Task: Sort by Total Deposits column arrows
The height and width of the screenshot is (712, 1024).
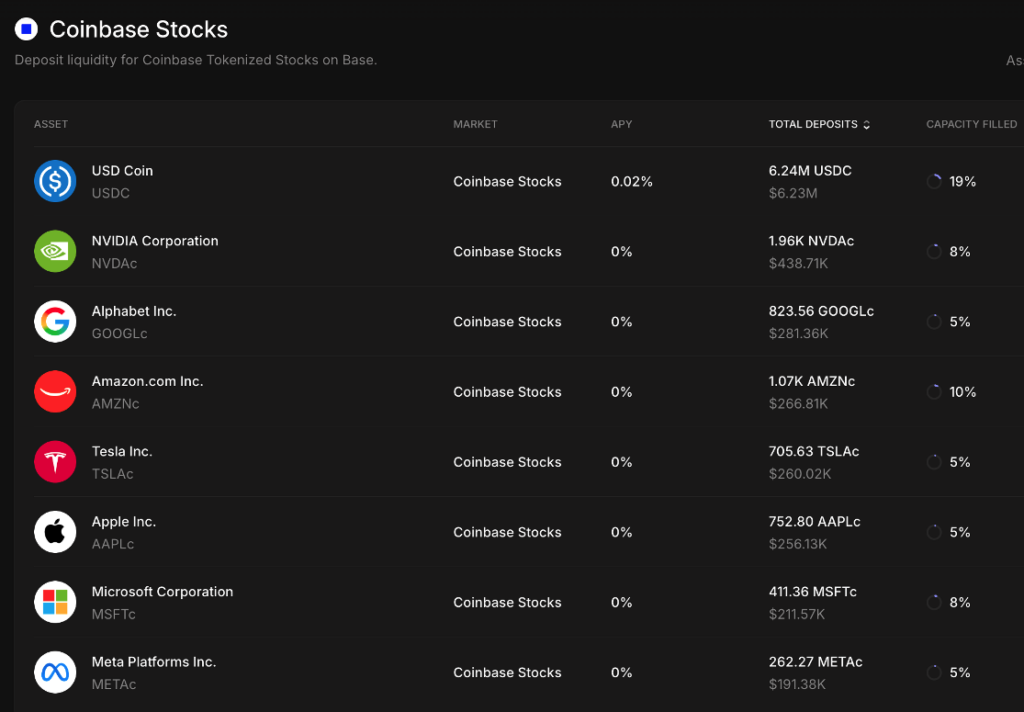Action: pyautogui.click(x=867, y=125)
